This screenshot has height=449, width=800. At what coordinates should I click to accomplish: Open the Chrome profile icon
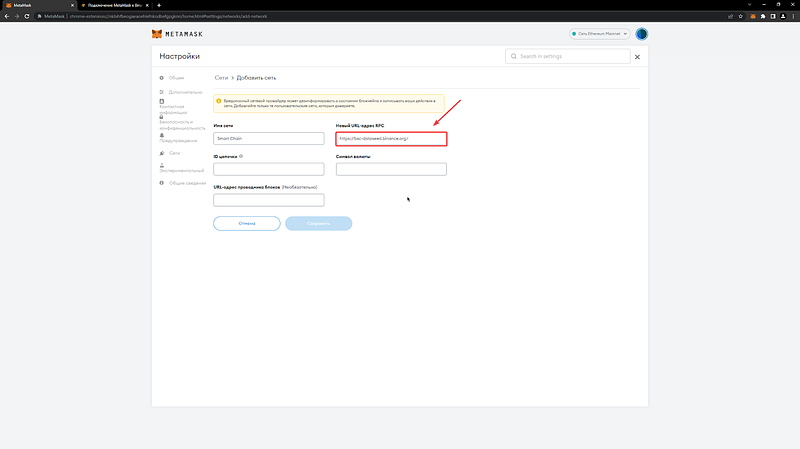[x=783, y=16]
